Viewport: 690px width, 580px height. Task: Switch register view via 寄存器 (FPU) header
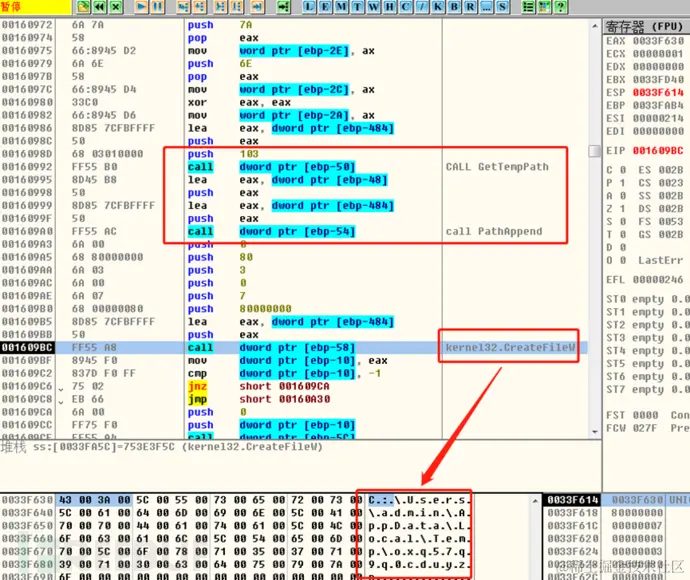[x=646, y=27]
